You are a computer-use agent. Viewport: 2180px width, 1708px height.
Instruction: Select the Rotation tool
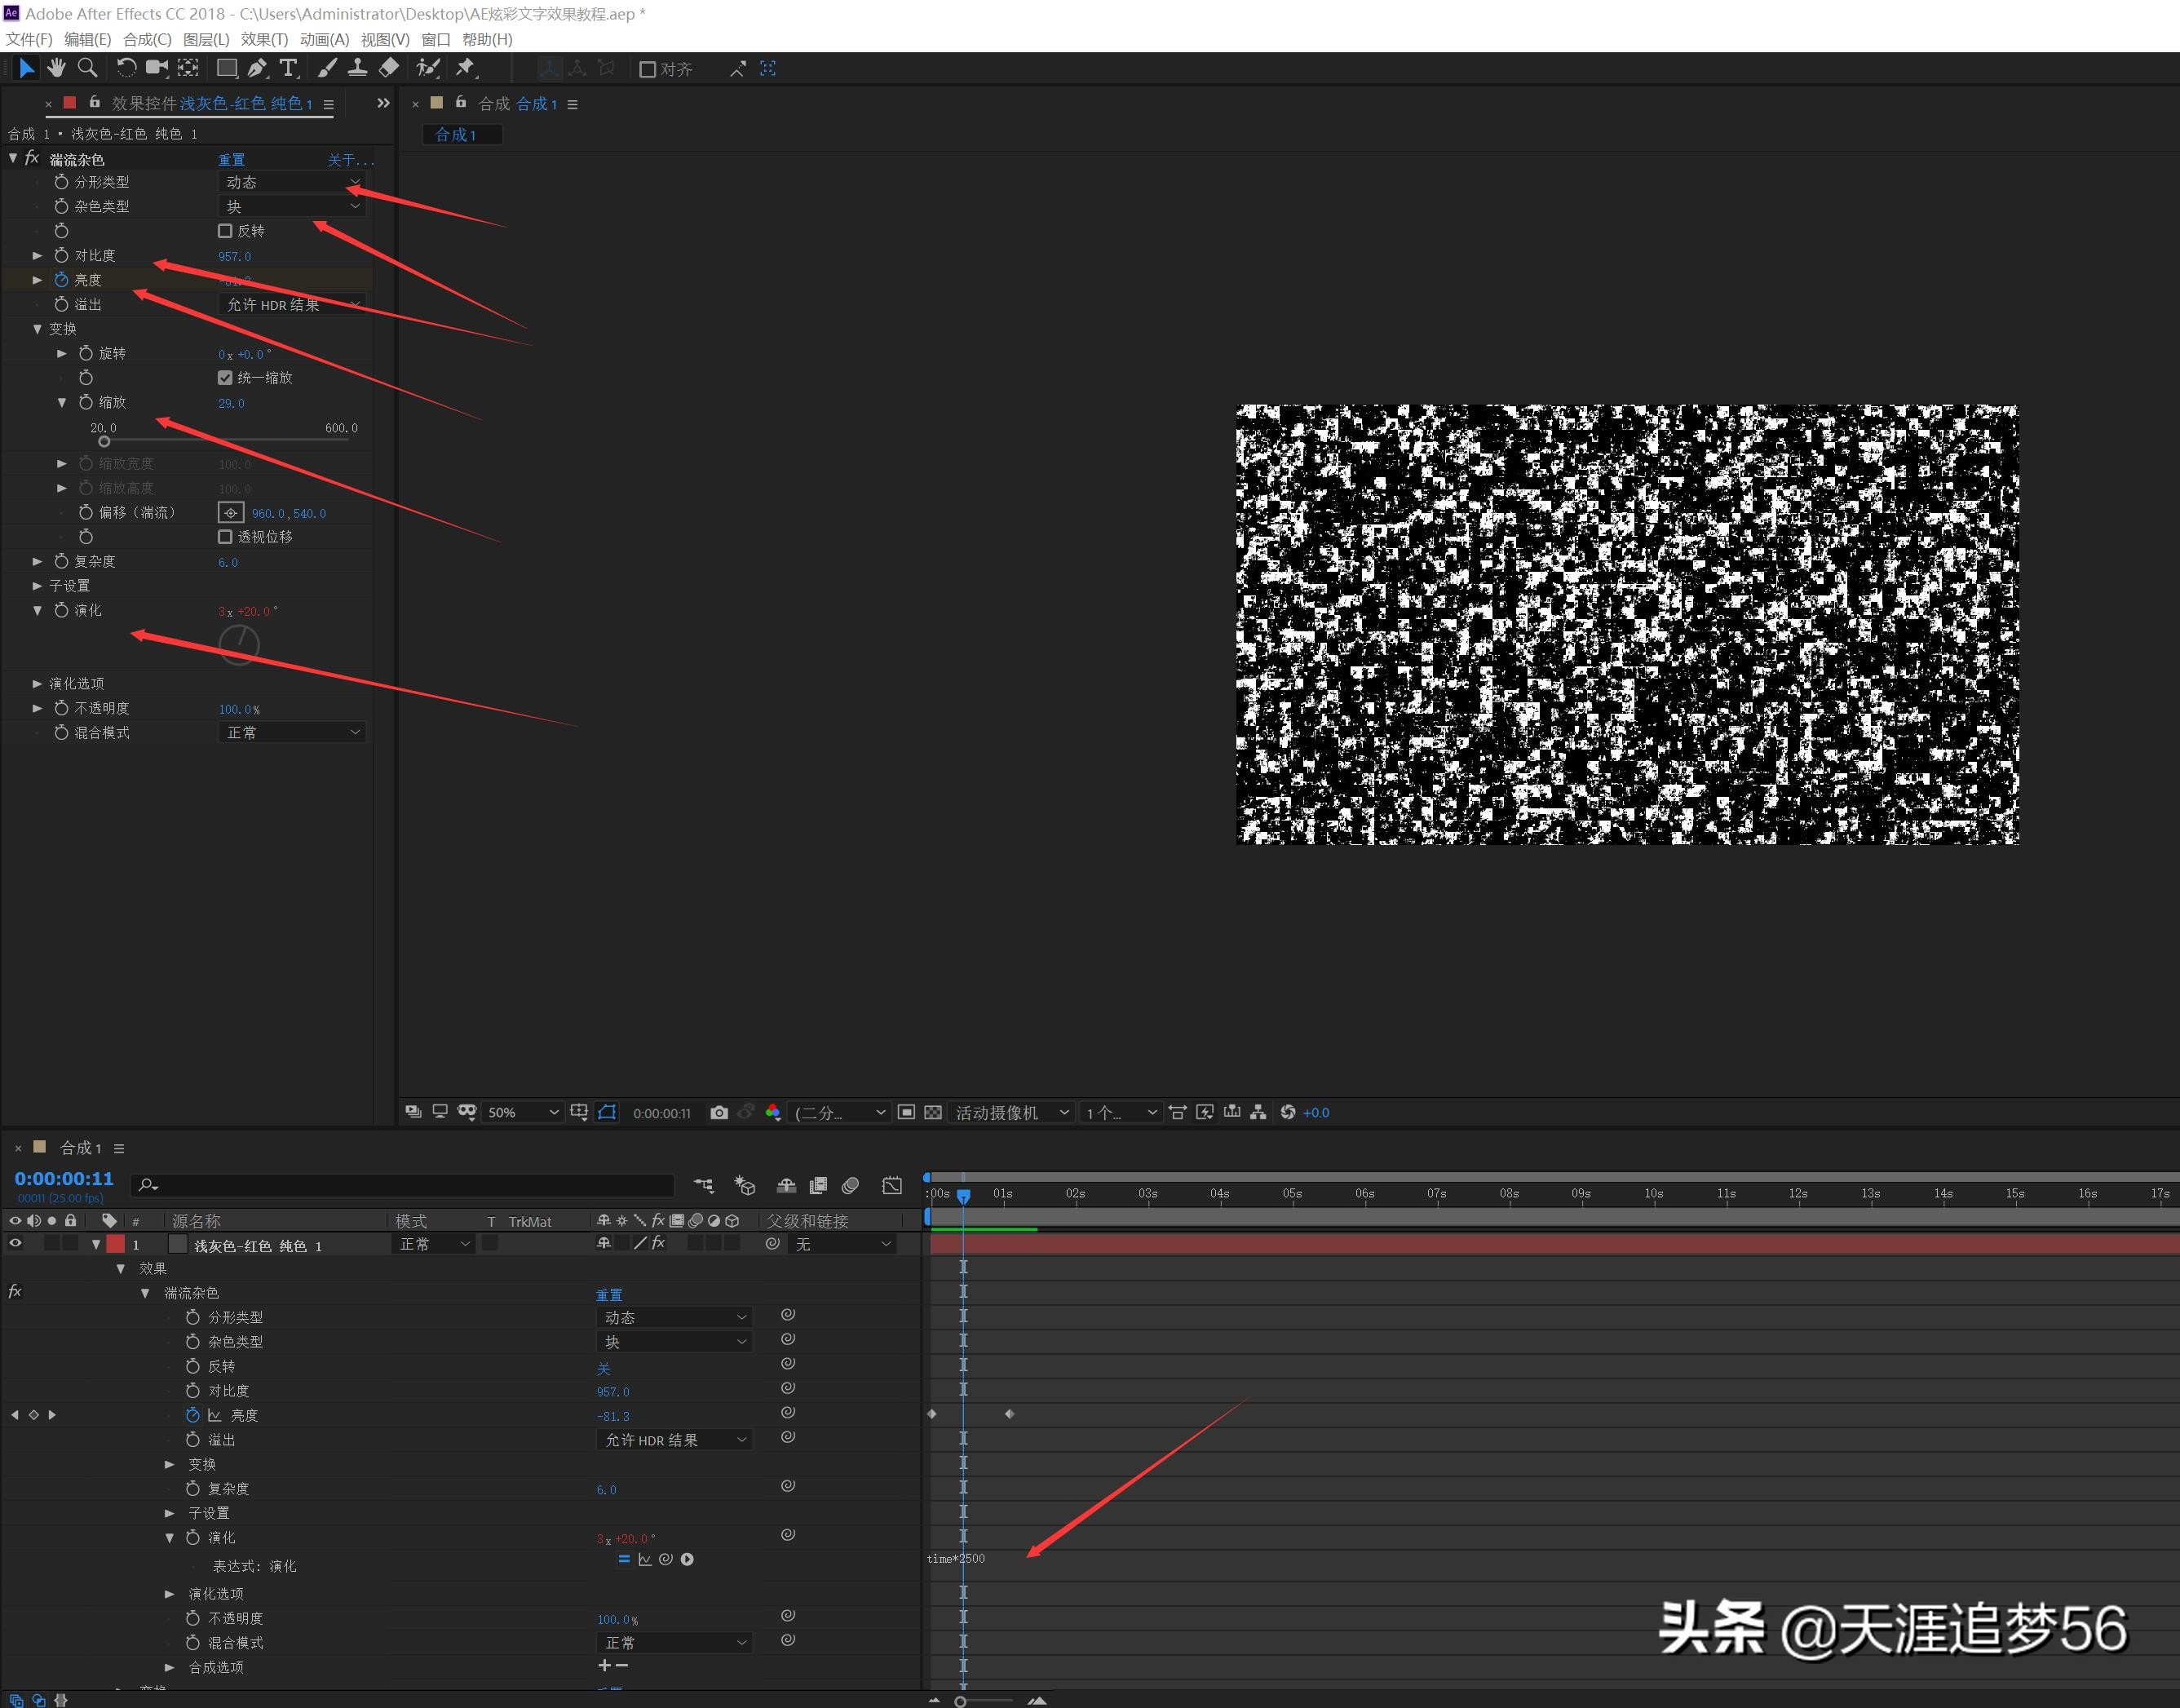(126, 68)
